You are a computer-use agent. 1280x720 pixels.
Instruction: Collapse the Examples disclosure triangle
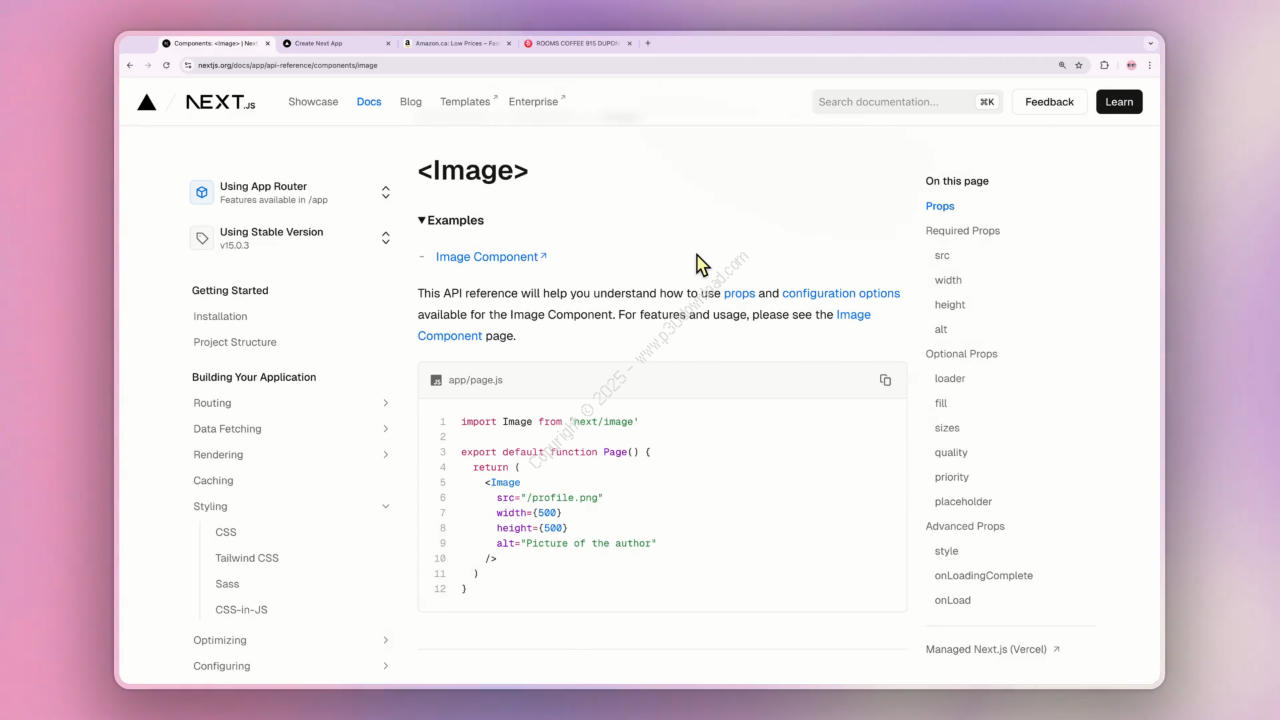(422, 220)
